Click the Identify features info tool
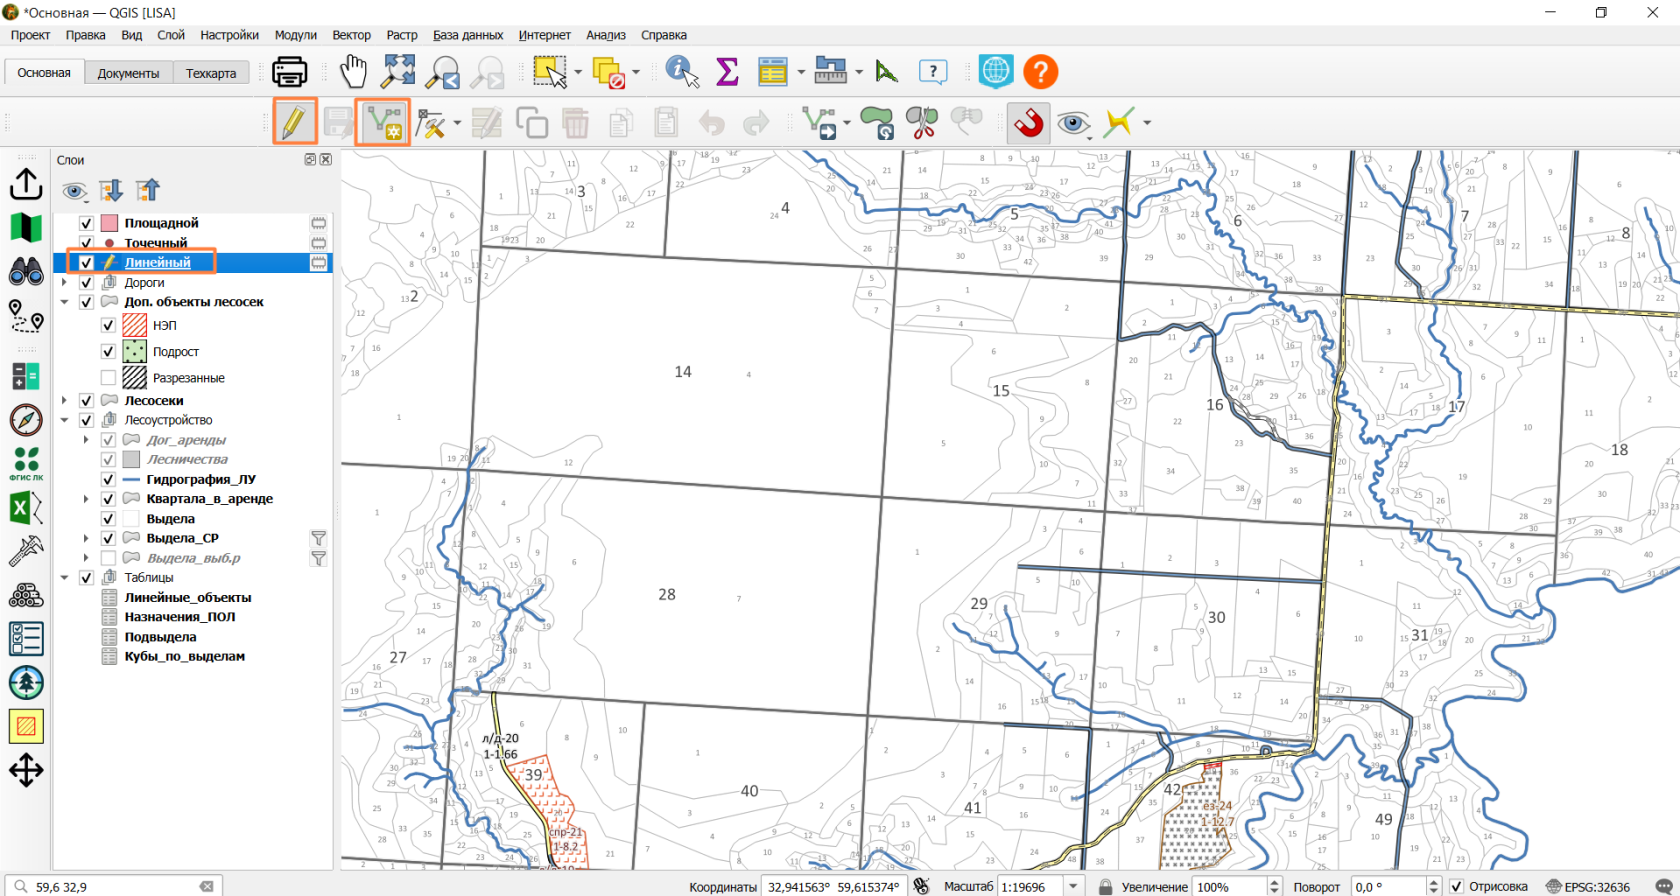The height and width of the screenshot is (896, 1680). click(x=682, y=72)
